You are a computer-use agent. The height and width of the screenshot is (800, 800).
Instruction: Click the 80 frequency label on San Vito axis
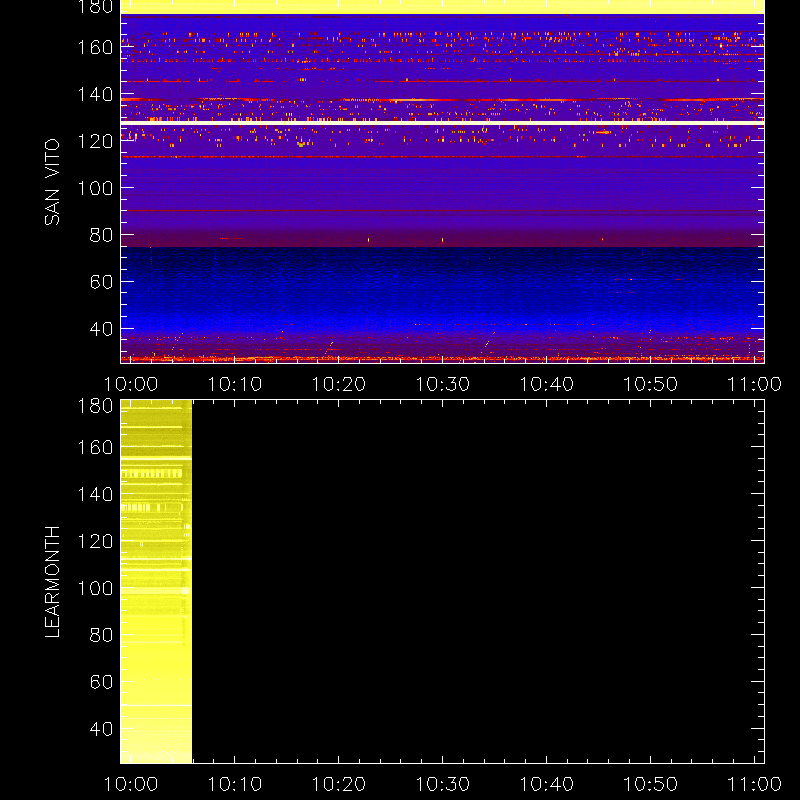click(101, 235)
